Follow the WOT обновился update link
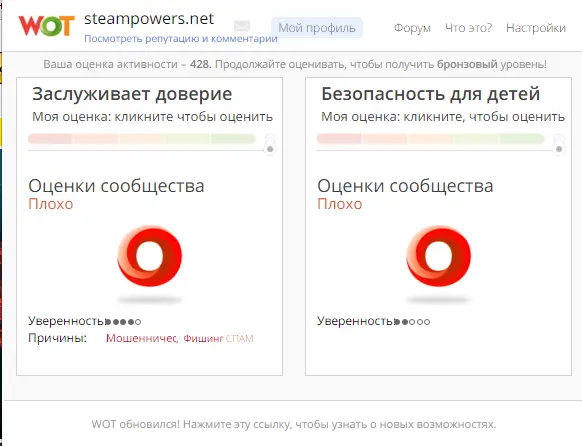This screenshot has height=446, width=582. [294, 424]
